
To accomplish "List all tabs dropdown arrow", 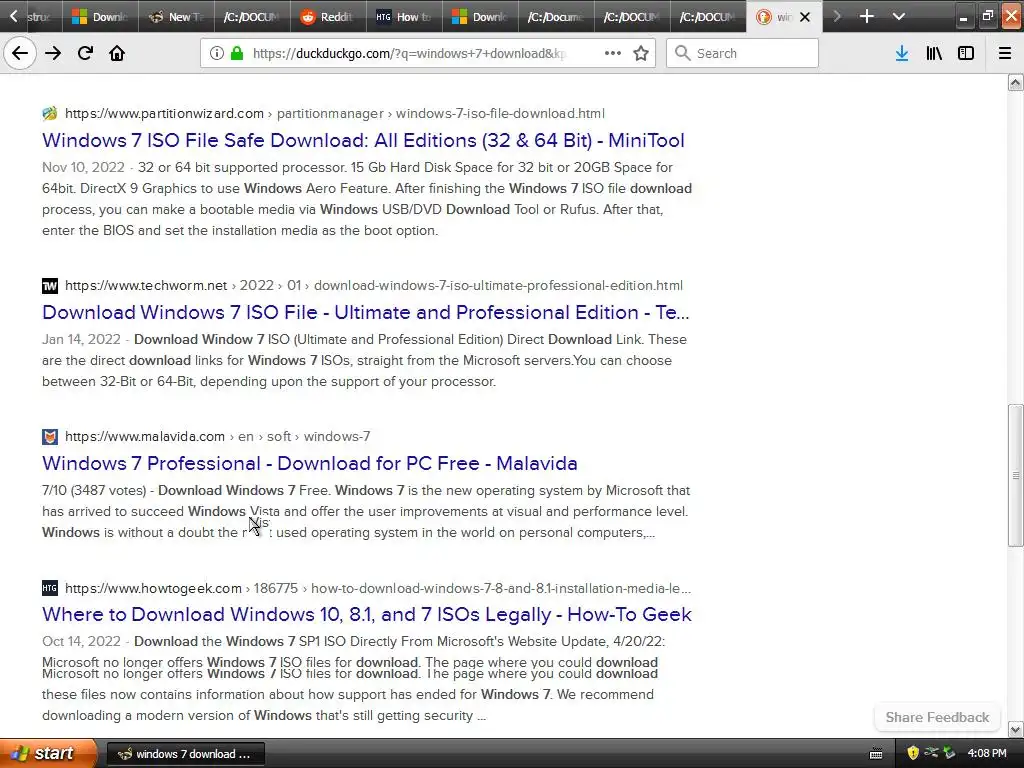I will [x=899, y=16].
